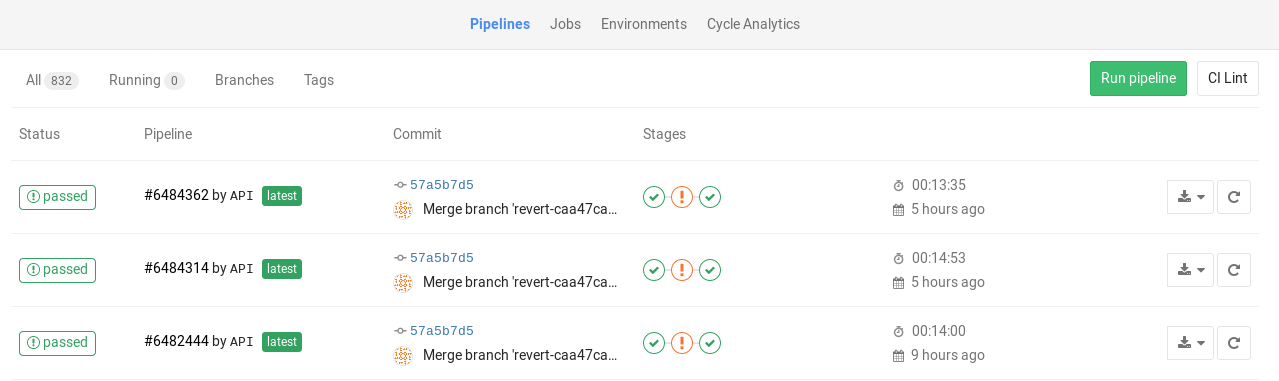Select the Running pipelines filter tab
This screenshot has height=381, width=1279.
pyautogui.click(x=146, y=80)
